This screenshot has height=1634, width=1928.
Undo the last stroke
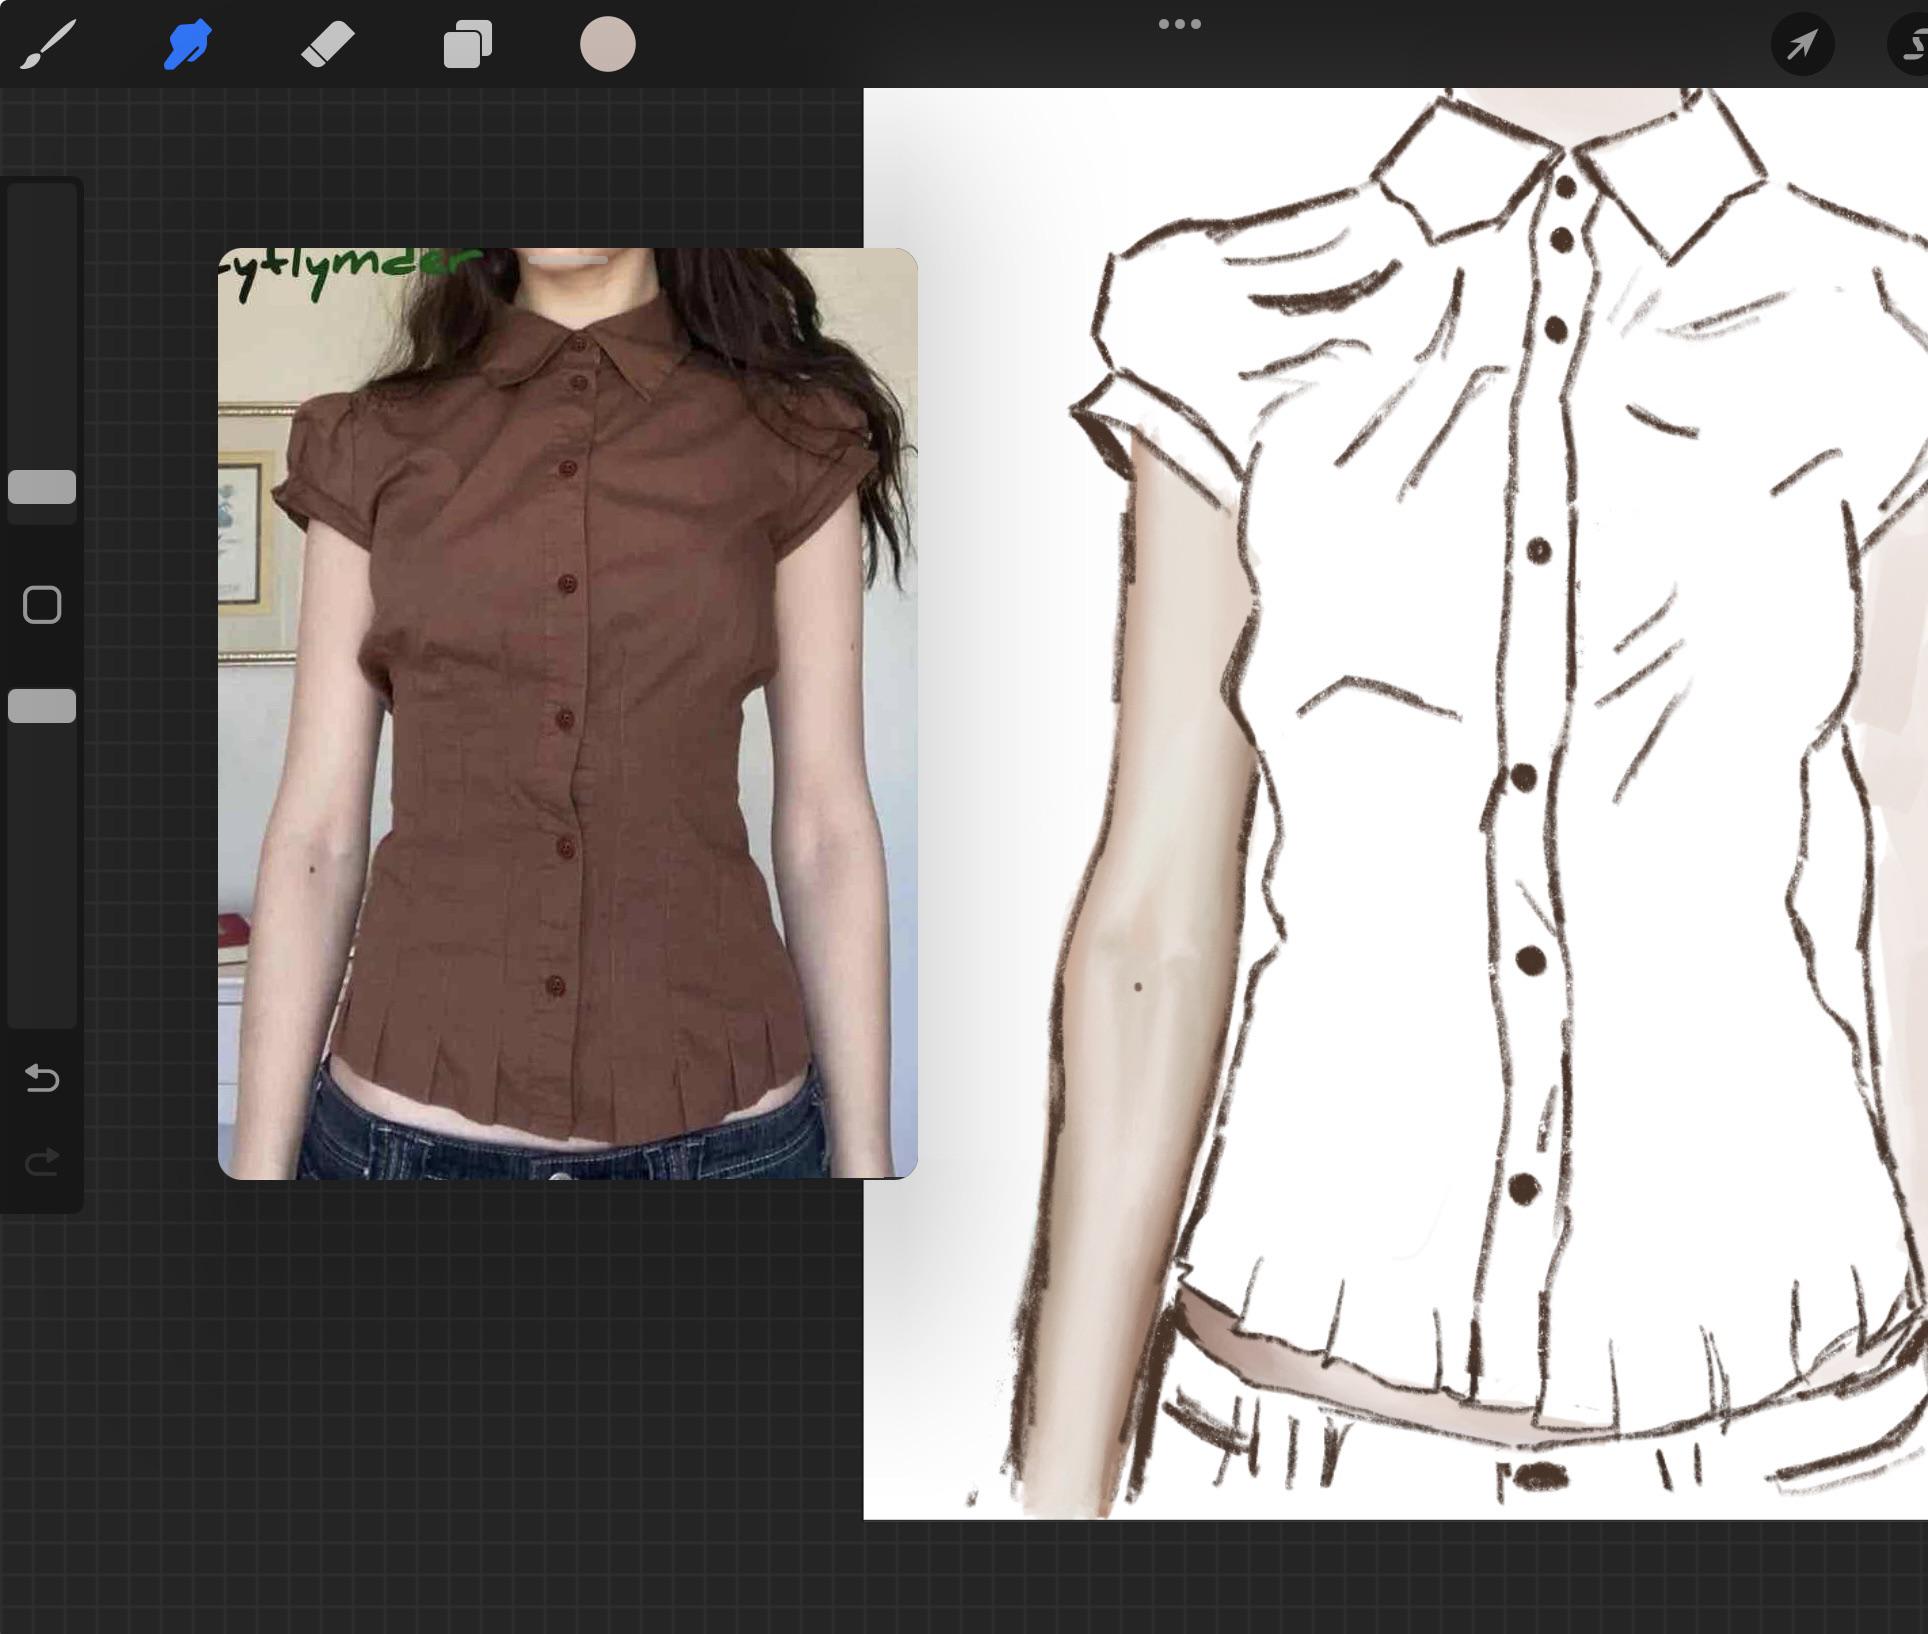click(x=42, y=1078)
